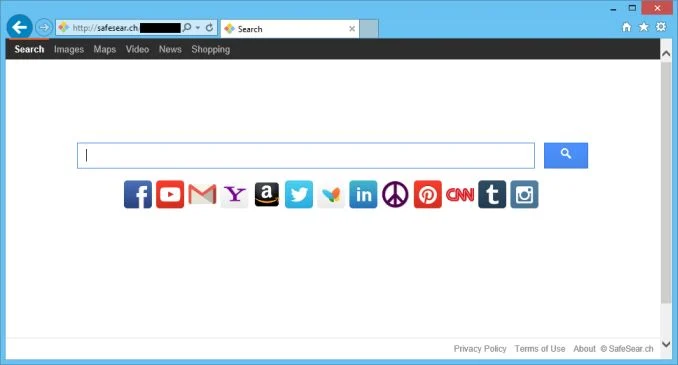Refresh the page with the reload icon
Screen dimensions: 678x365
pos(210,28)
